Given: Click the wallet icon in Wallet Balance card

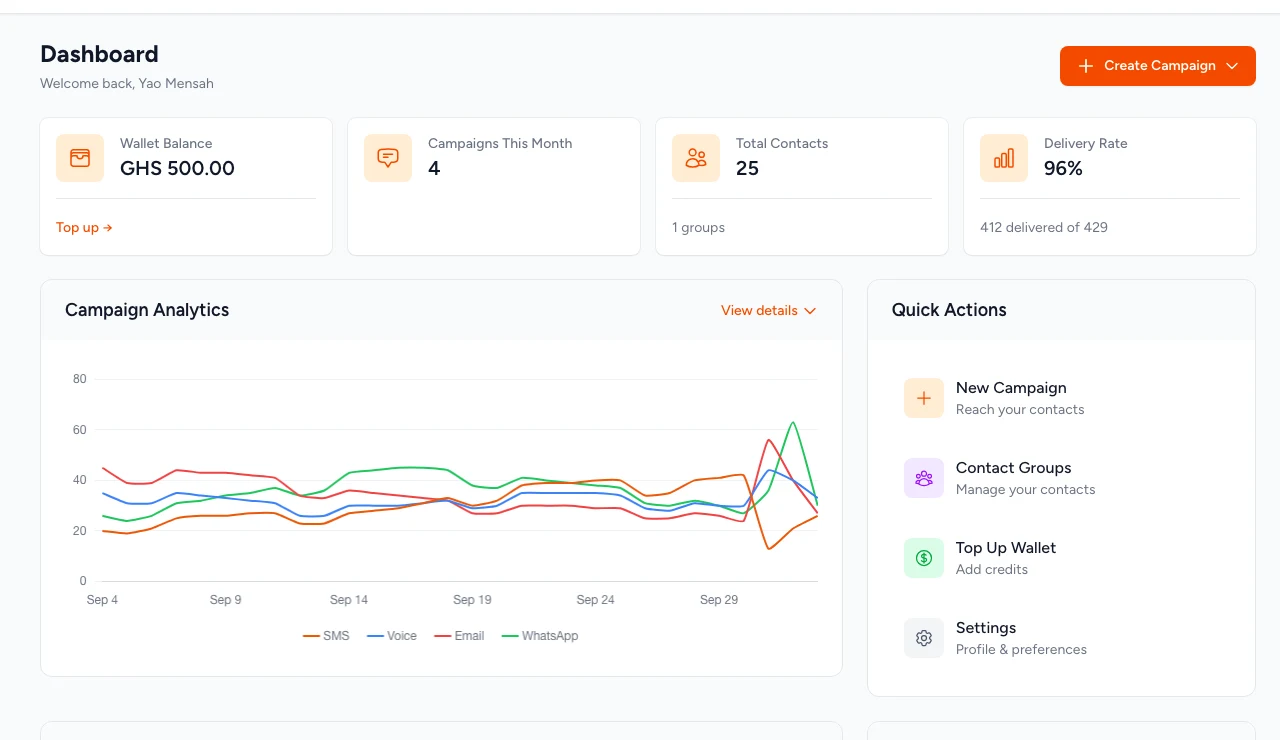Looking at the screenshot, I should [x=80, y=158].
